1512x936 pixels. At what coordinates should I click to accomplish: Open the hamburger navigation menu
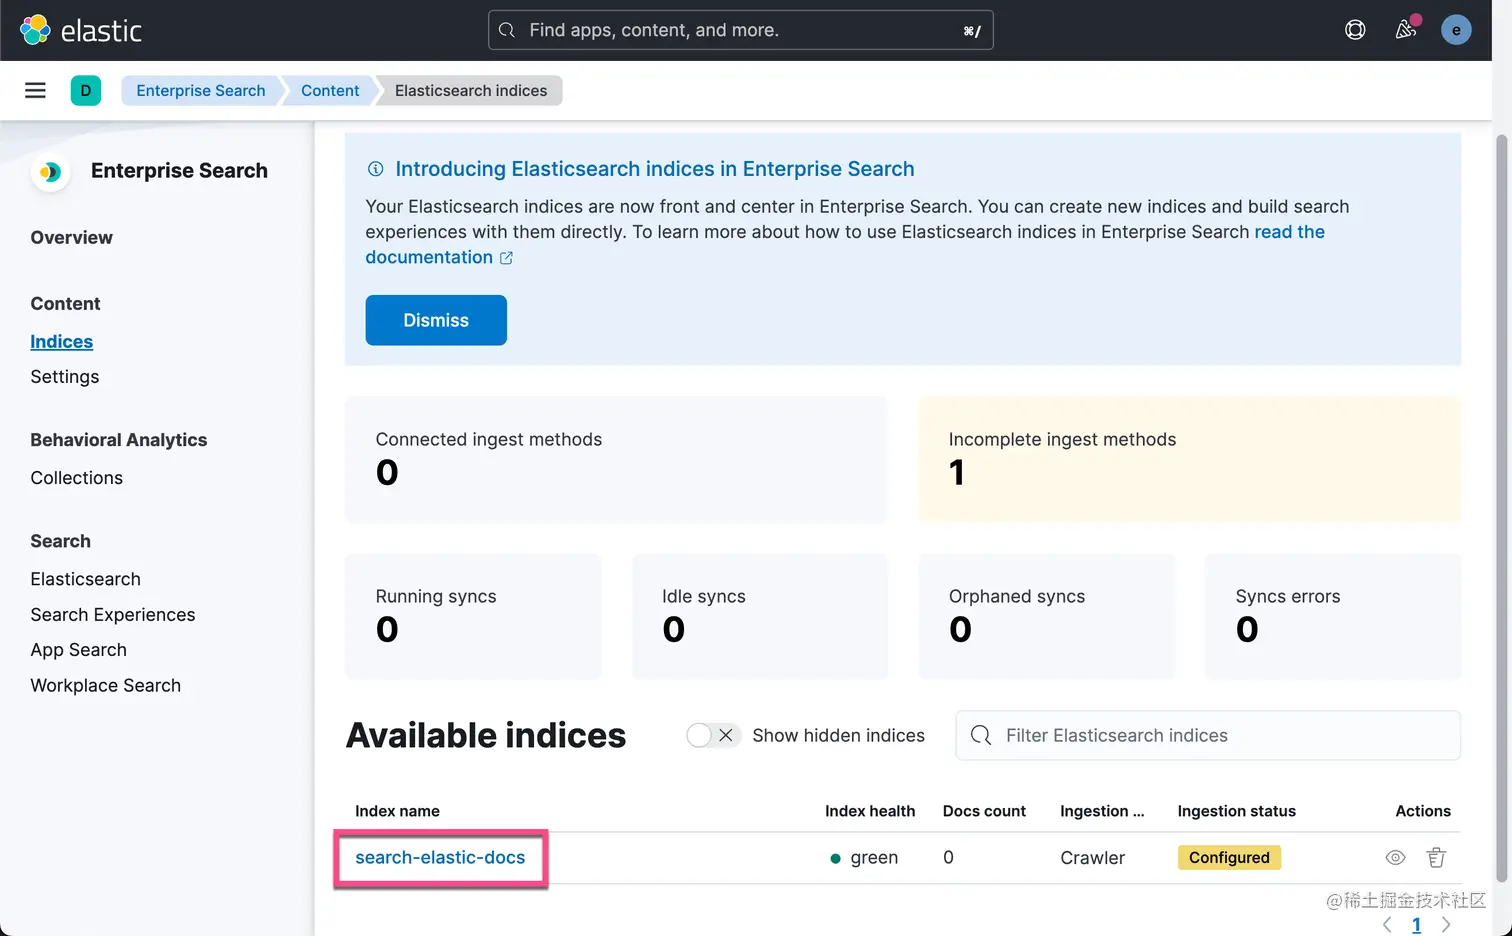click(x=35, y=91)
